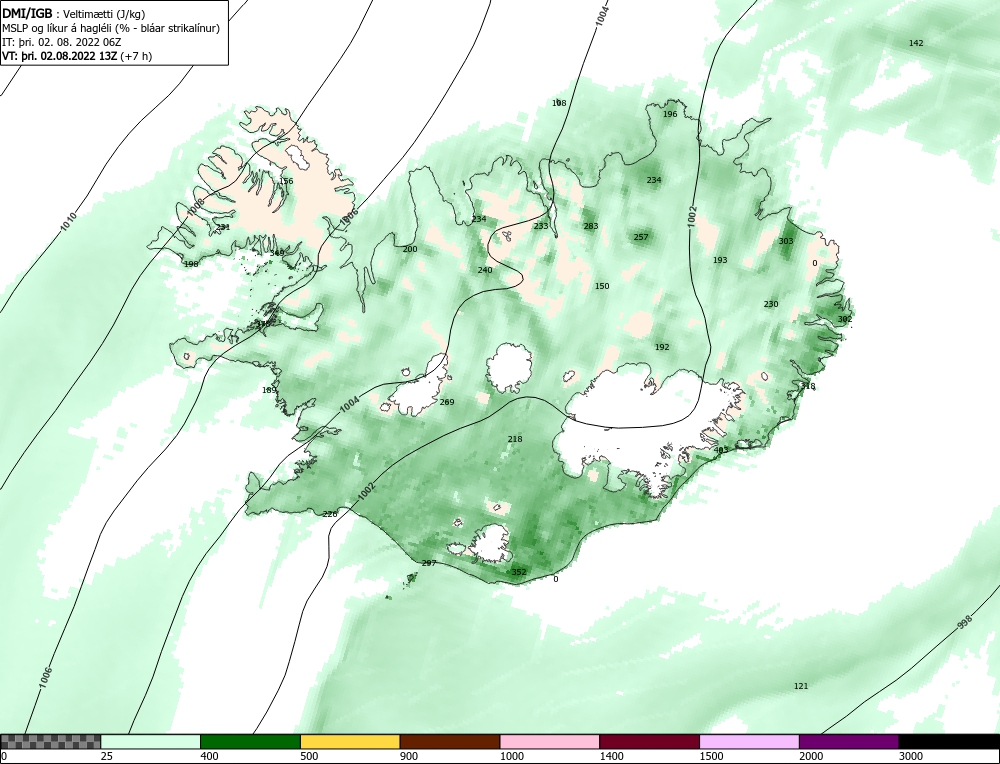Click the CAPE value '192' on the map
This screenshot has width=1000, height=764.
(x=662, y=348)
